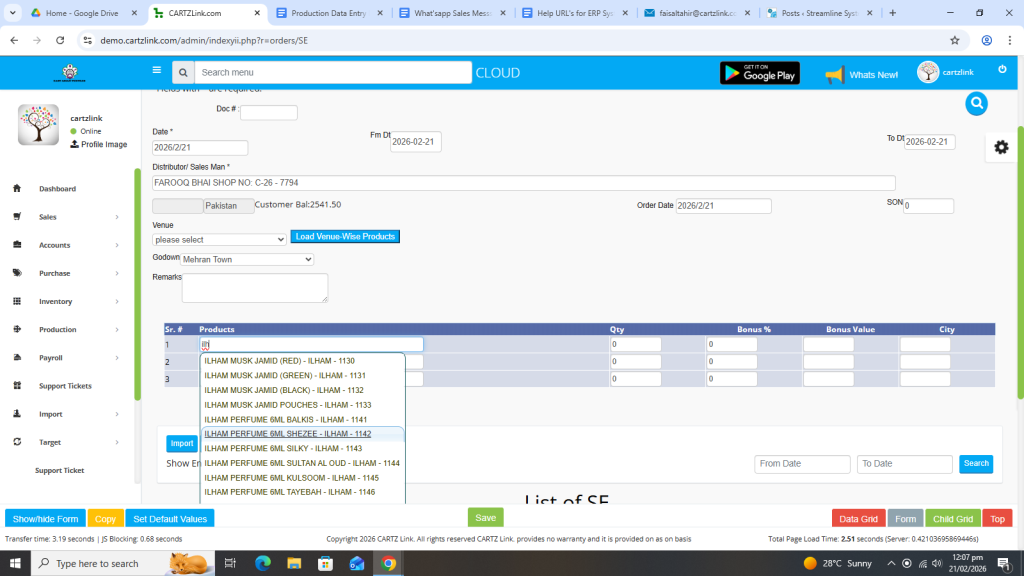
Task: Click the Google Play badge
Action: click(x=759, y=73)
